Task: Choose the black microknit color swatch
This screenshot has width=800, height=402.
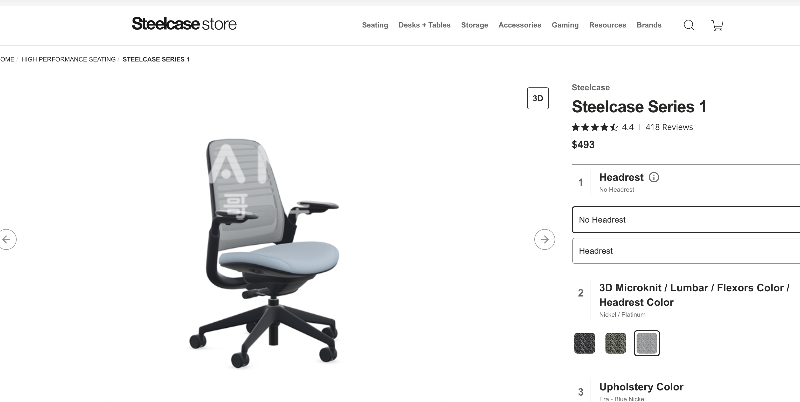Action: [585, 343]
